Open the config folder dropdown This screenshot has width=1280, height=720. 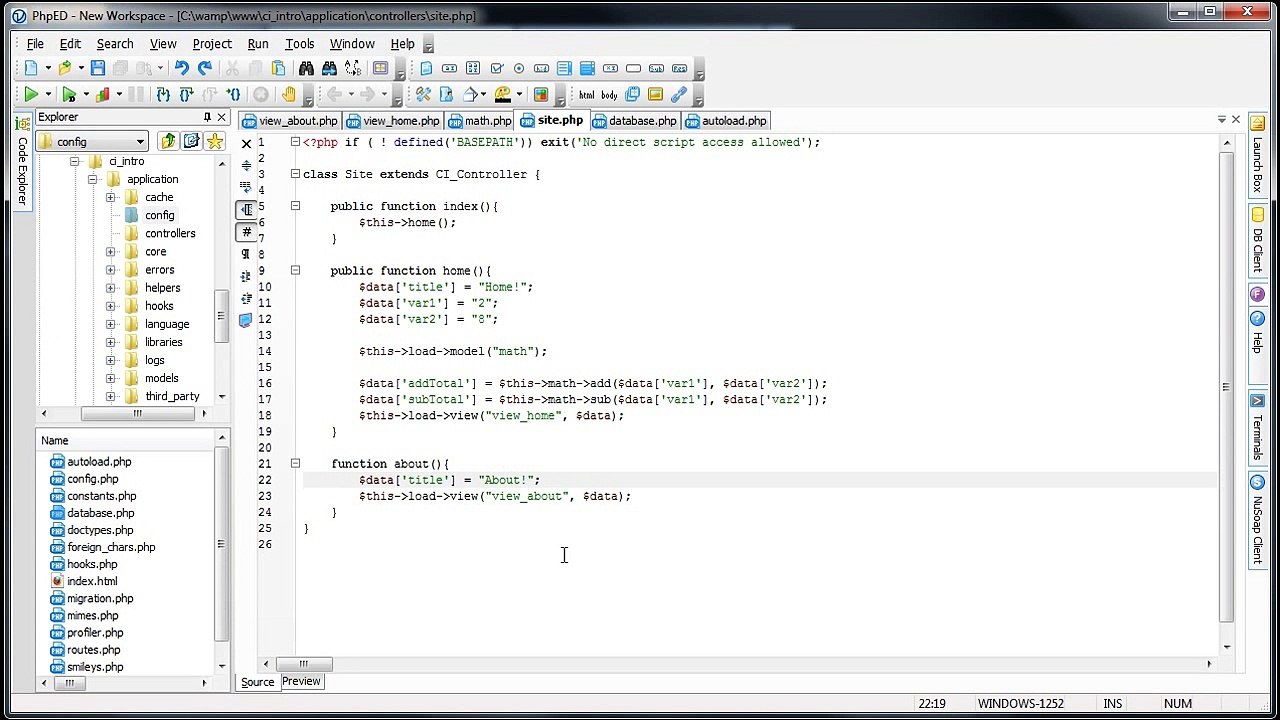point(140,141)
